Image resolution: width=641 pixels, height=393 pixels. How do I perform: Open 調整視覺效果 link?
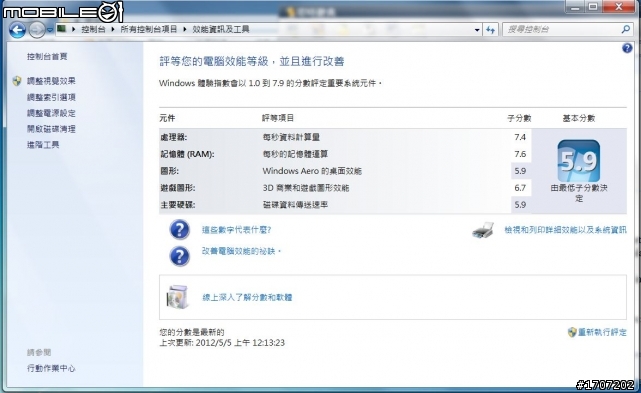[x=51, y=81]
